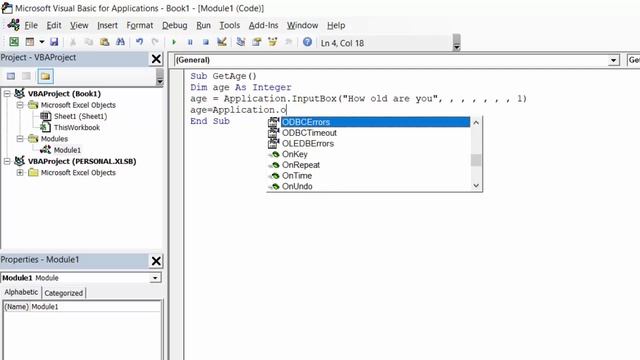
Task: Click the Save toolbar icon
Action: coord(54,42)
